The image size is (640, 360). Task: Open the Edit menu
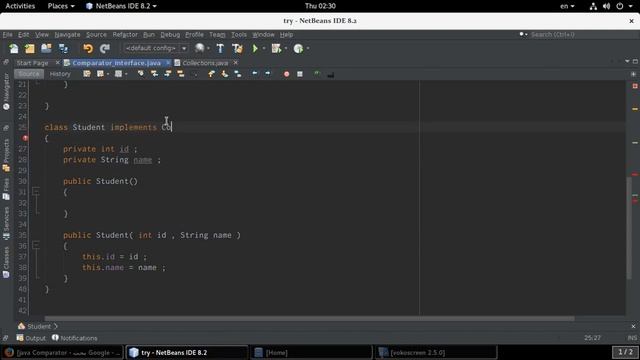pyautogui.click(x=23, y=35)
